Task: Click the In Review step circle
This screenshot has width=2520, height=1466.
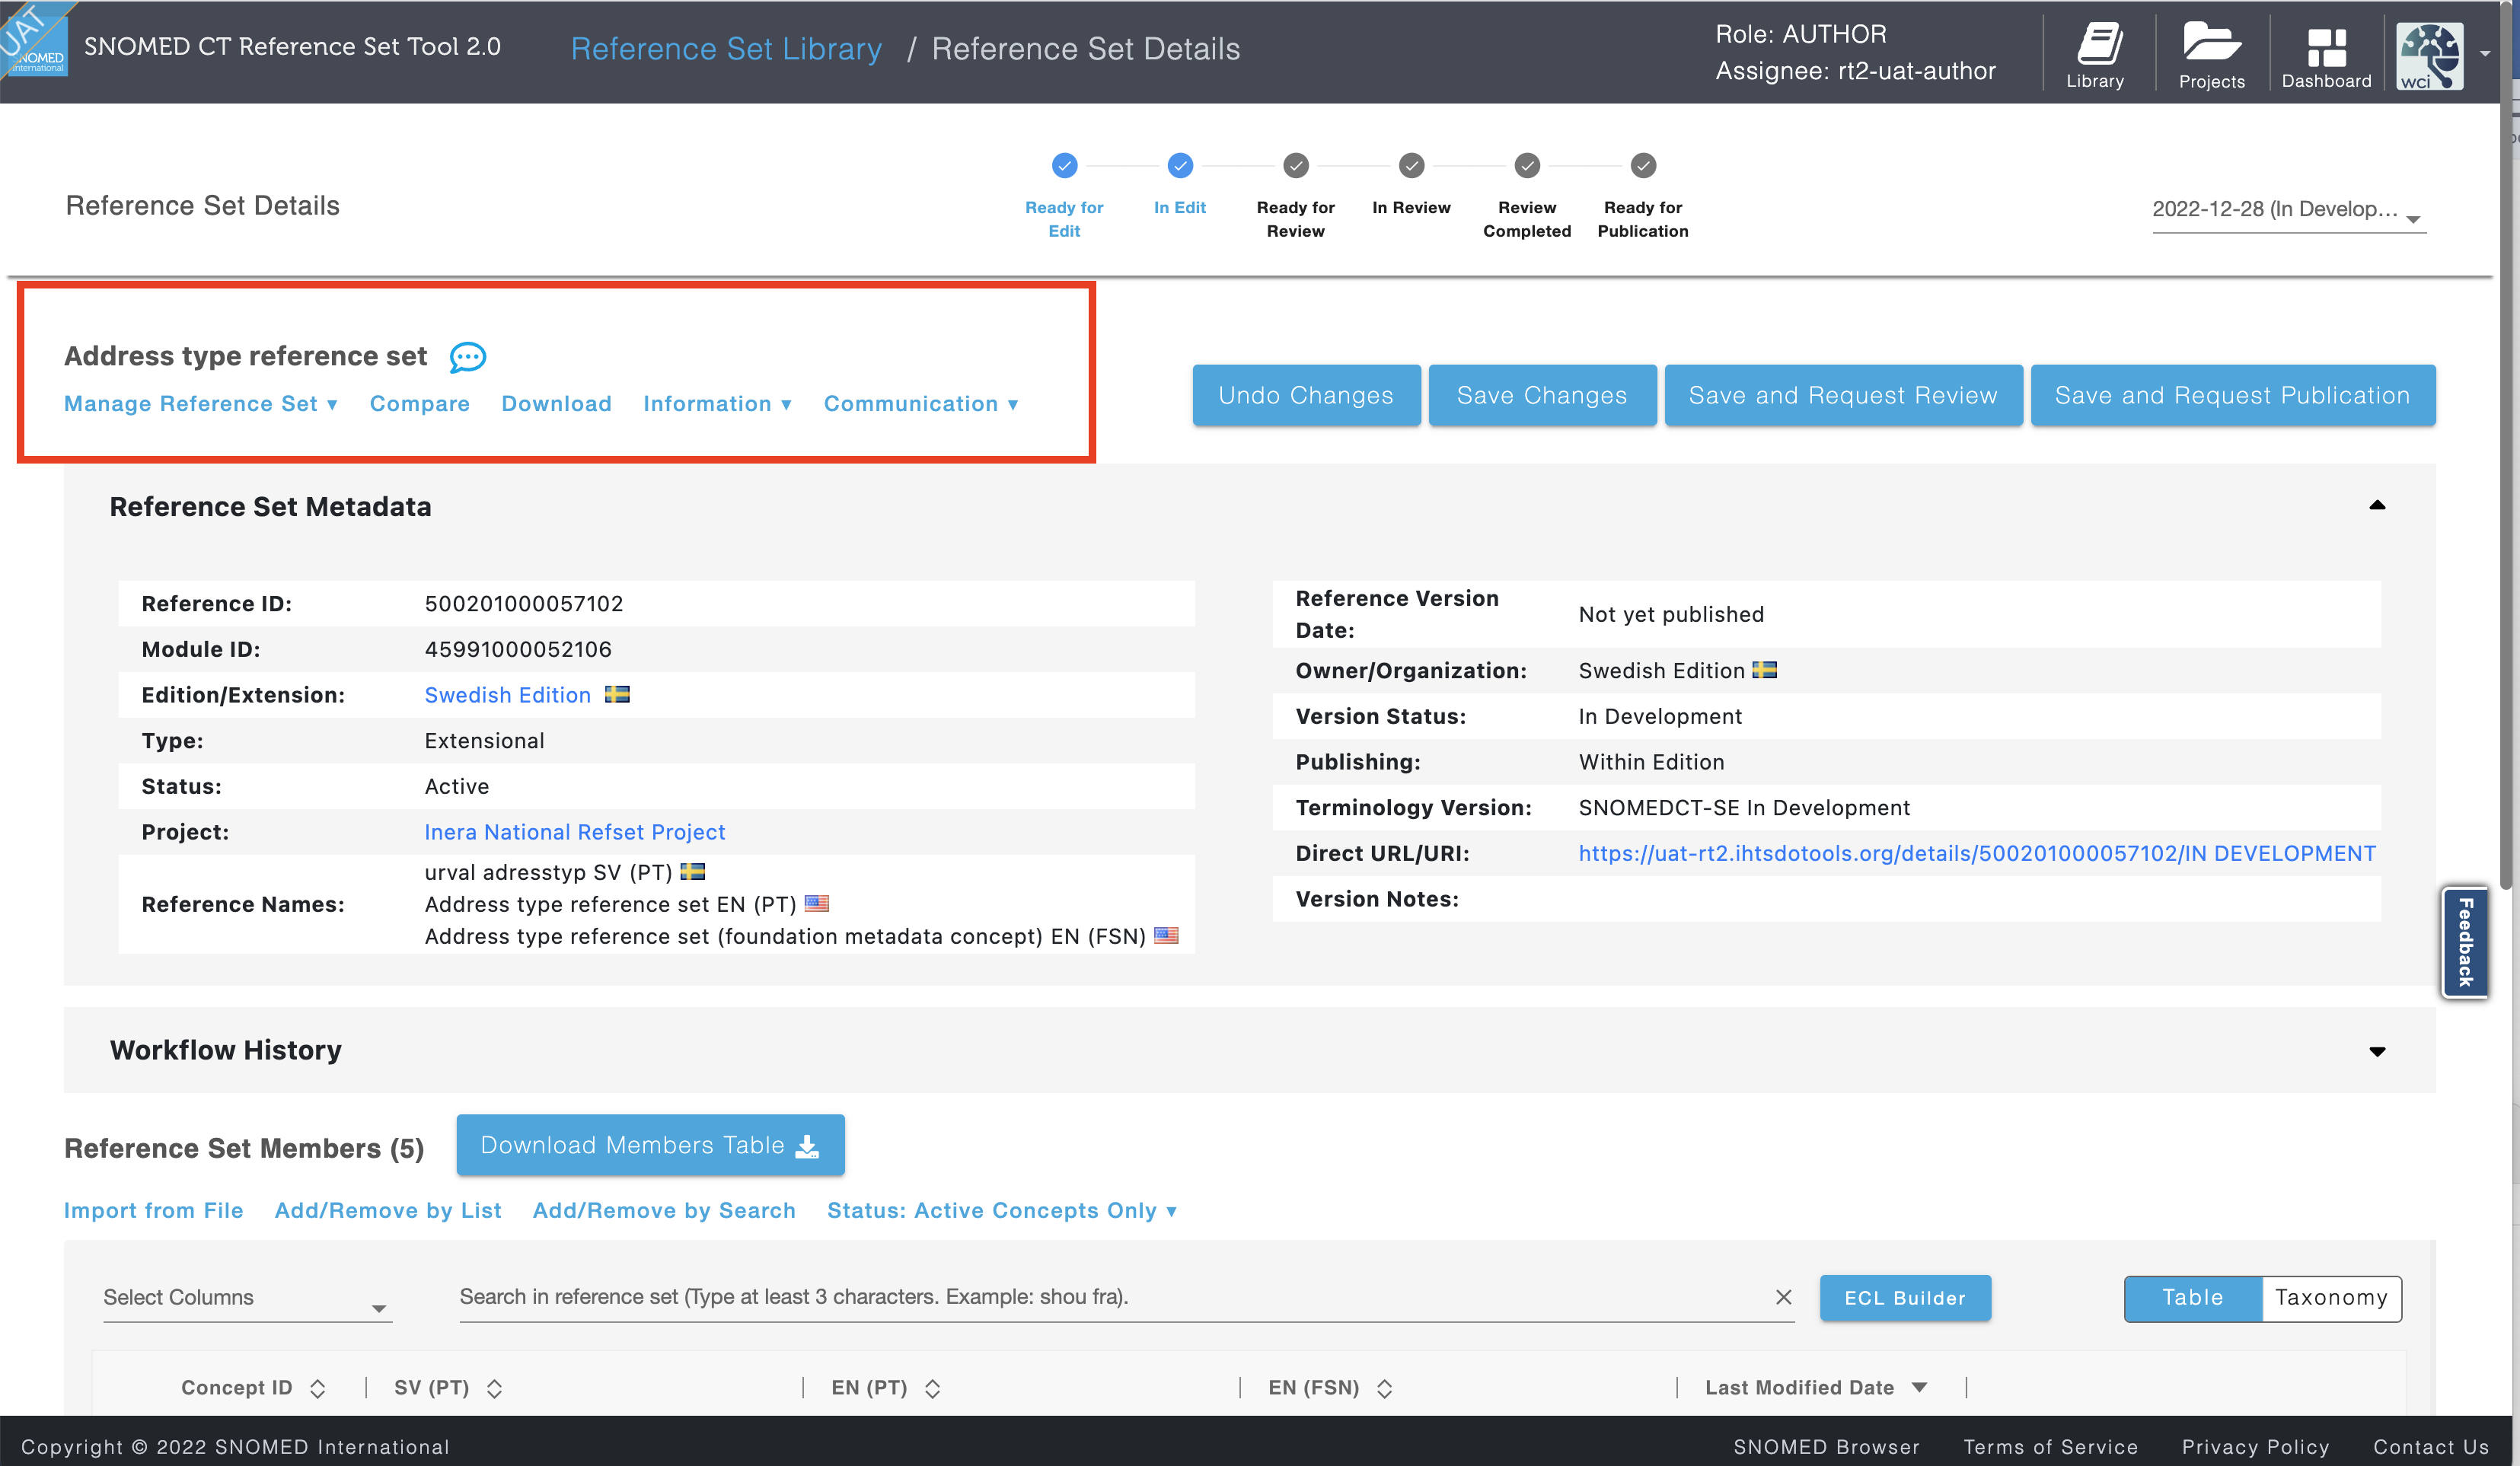Action: coord(1411,165)
